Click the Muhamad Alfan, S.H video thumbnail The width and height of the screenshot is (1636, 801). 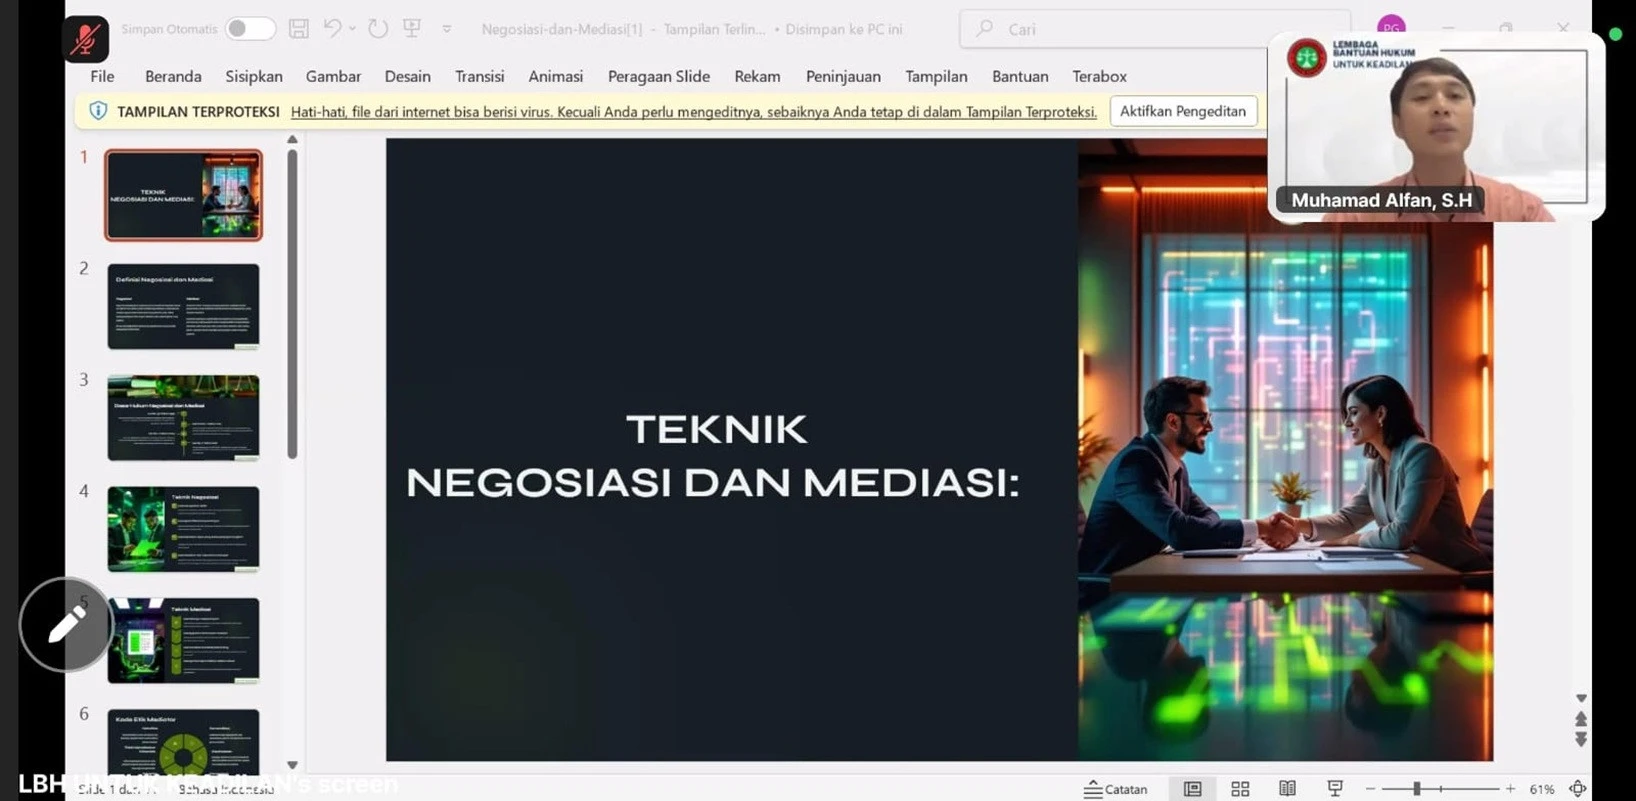click(x=1437, y=127)
